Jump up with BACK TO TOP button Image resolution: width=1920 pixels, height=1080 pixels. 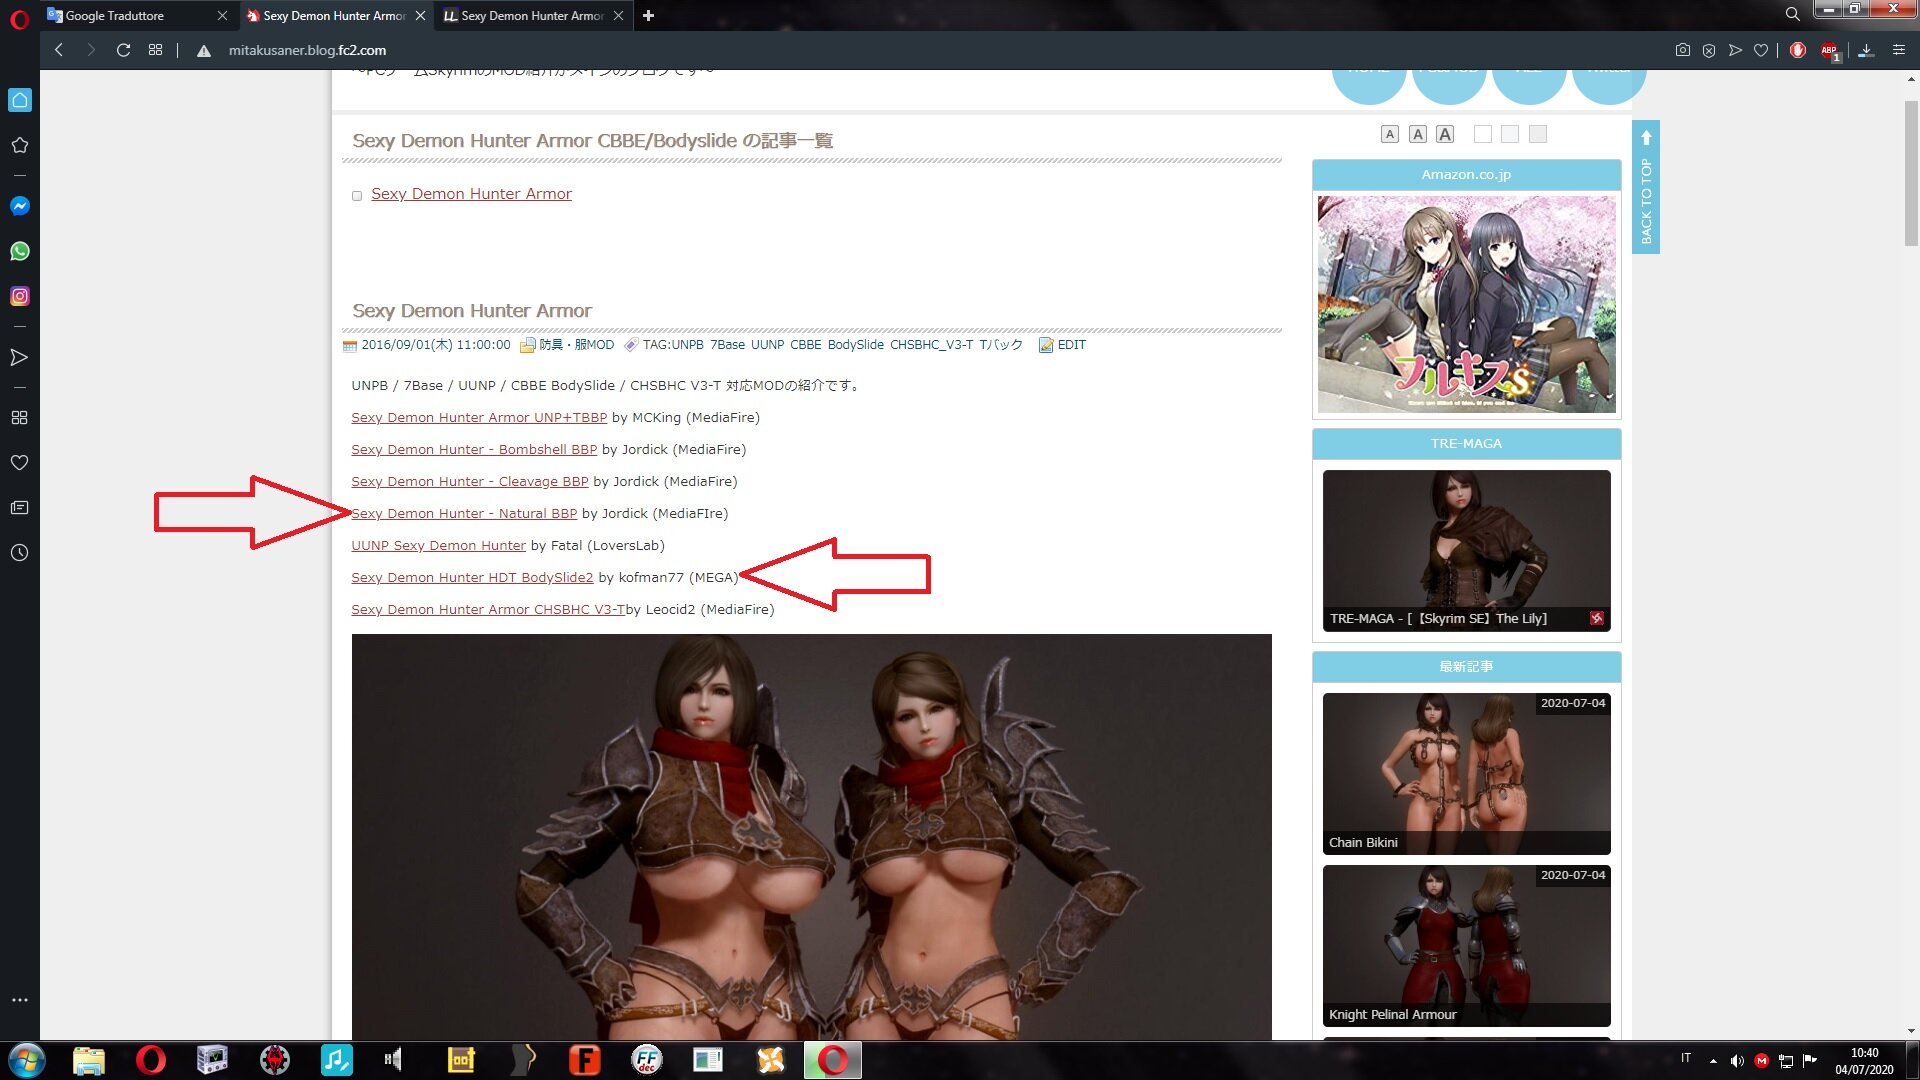tap(1646, 187)
